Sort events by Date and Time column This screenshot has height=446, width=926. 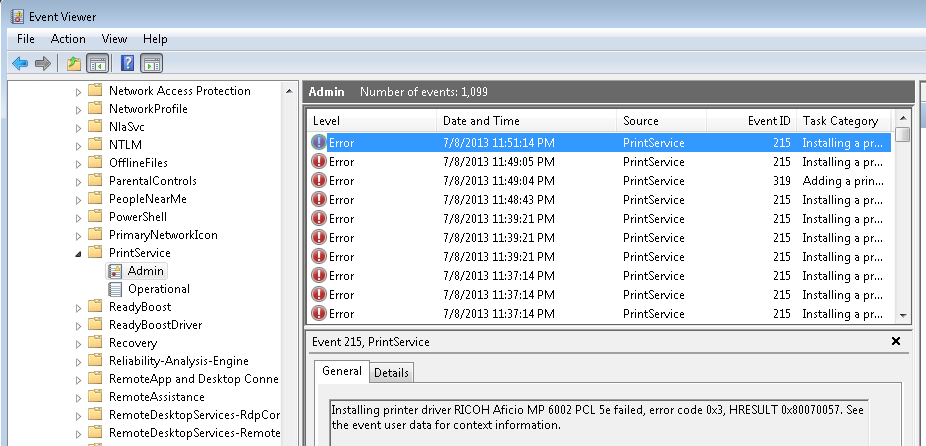481,121
